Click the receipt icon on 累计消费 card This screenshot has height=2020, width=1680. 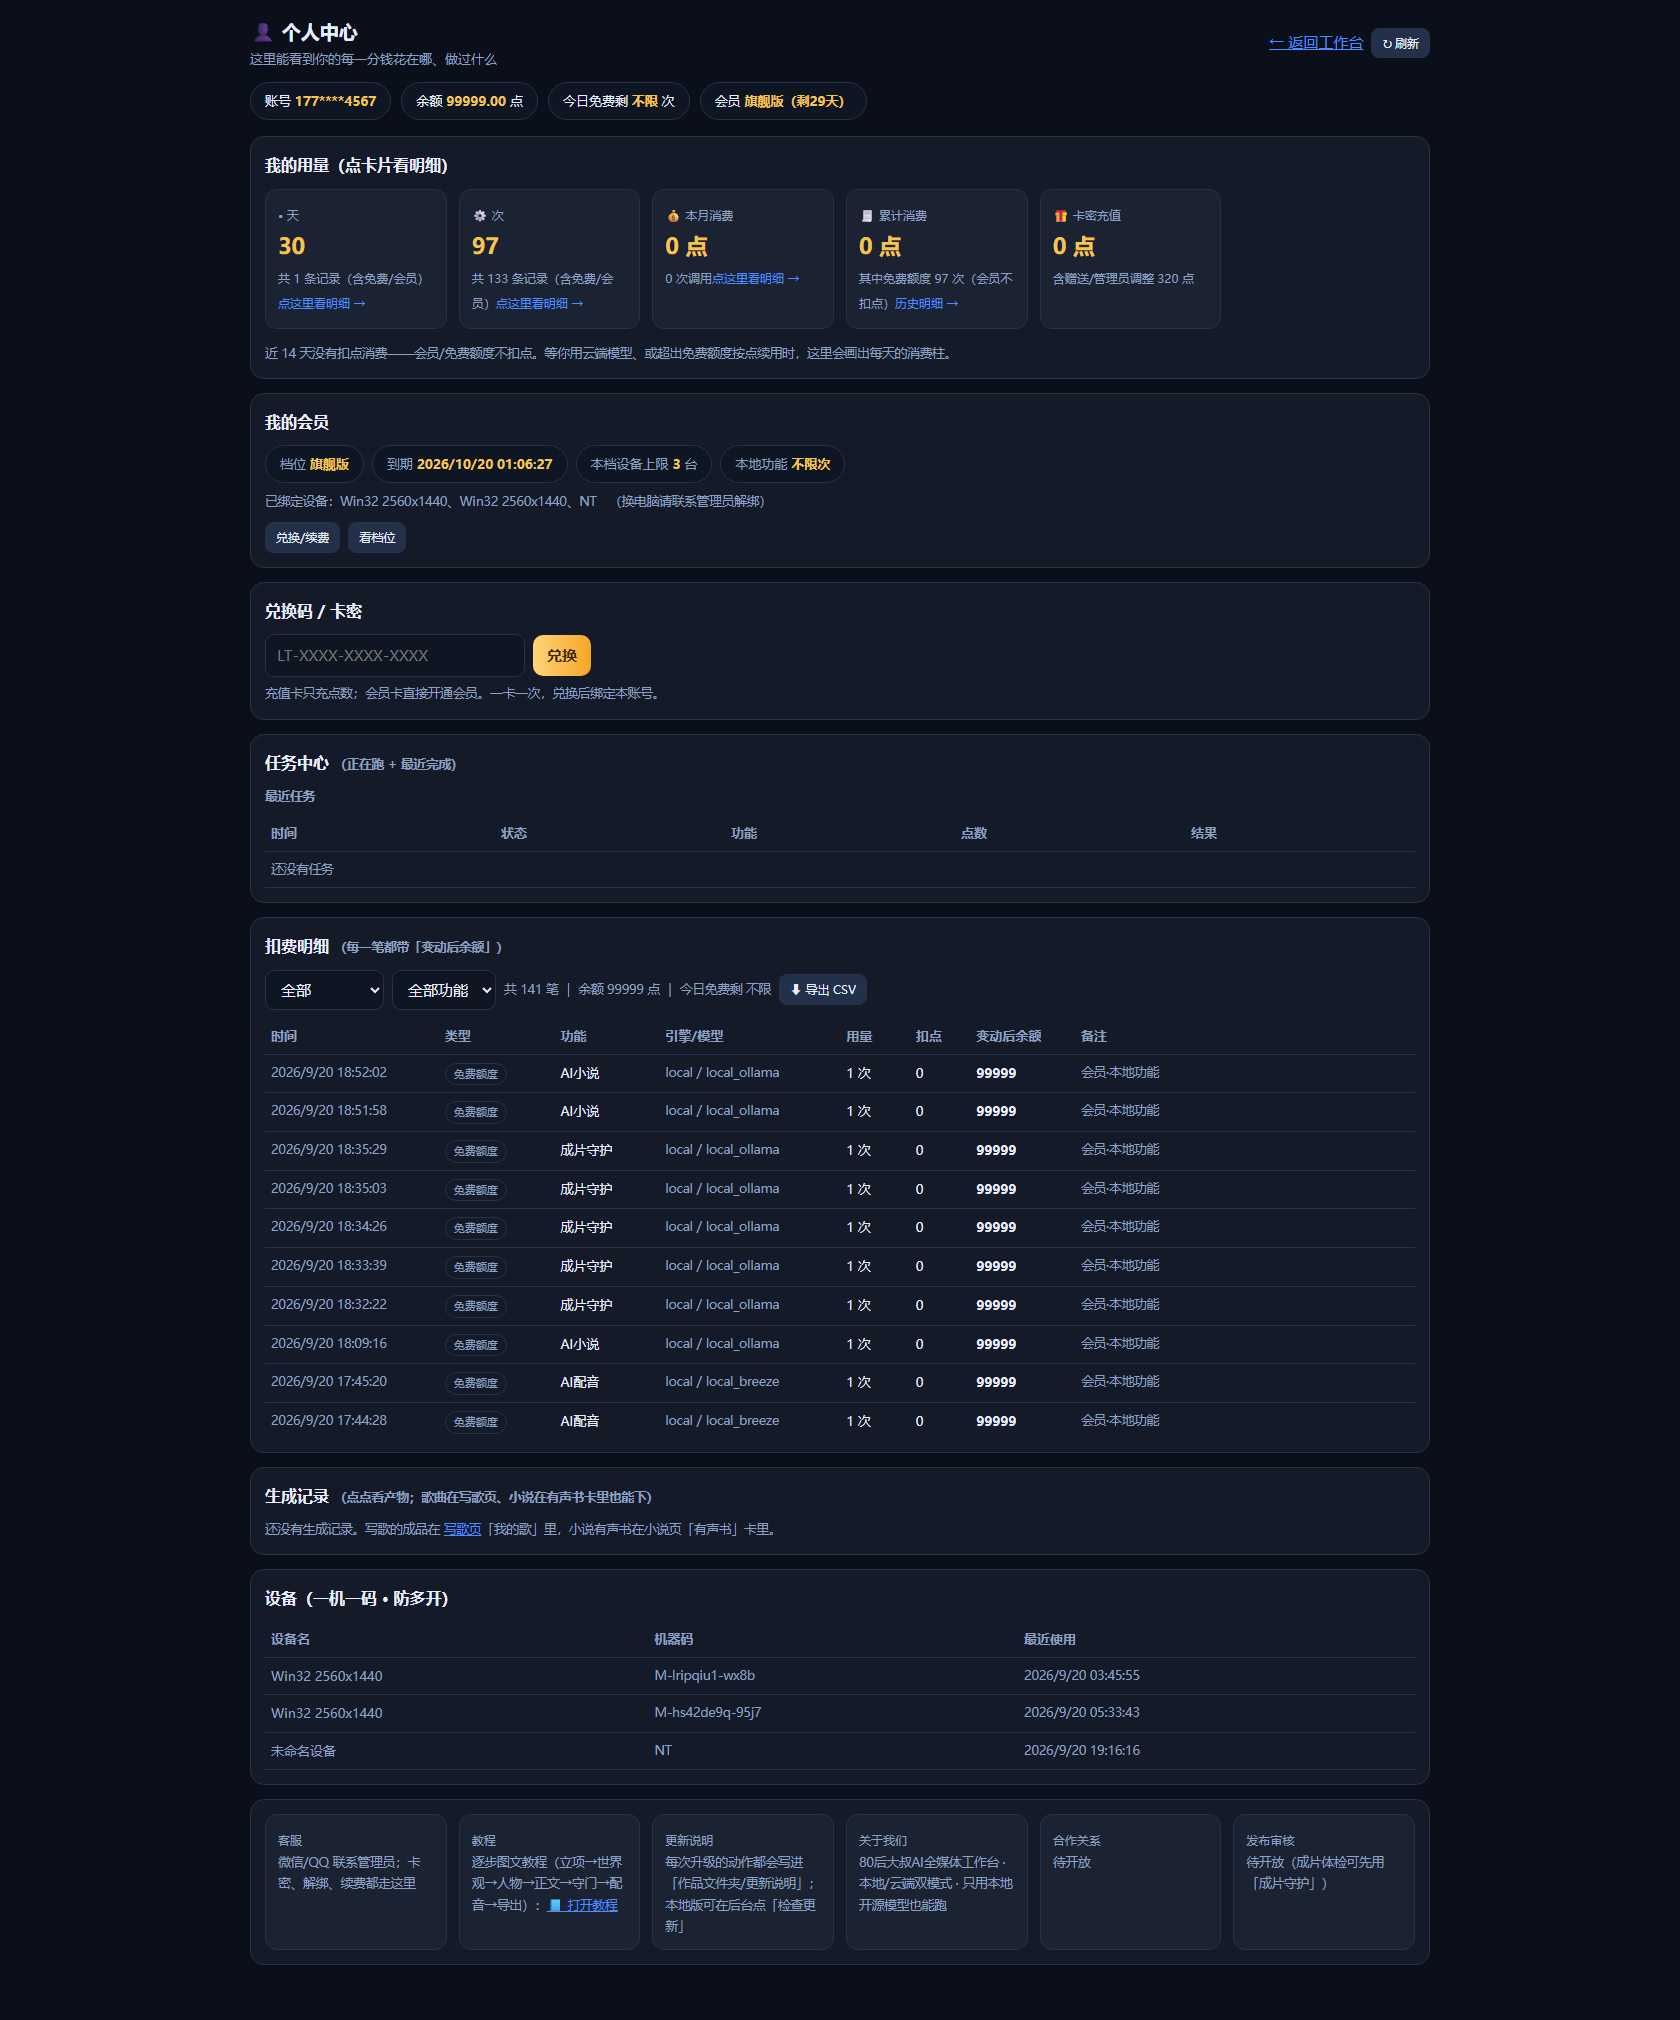(x=867, y=216)
